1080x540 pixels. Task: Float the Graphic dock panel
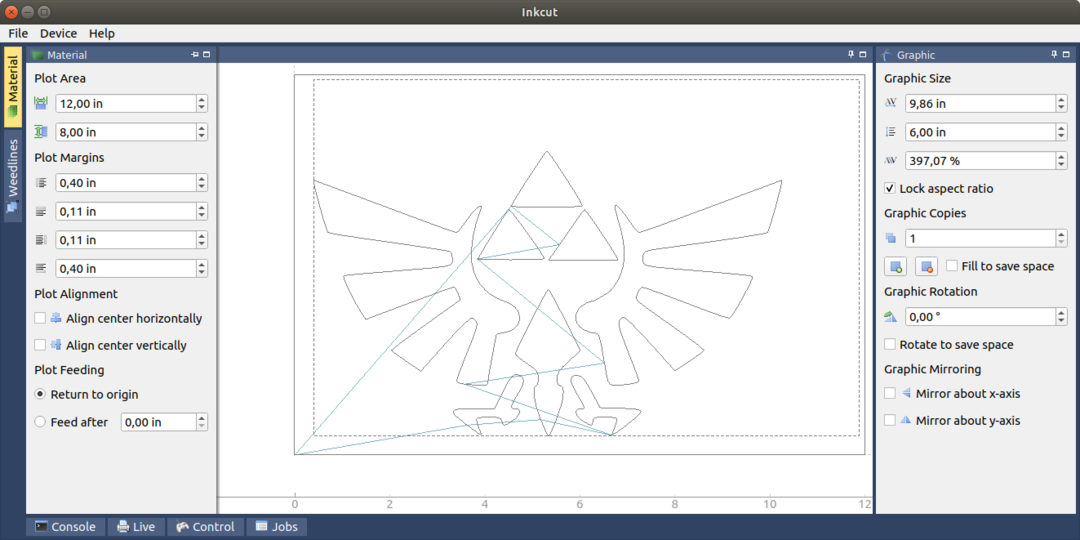pyautogui.click(x=1066, y=54)
